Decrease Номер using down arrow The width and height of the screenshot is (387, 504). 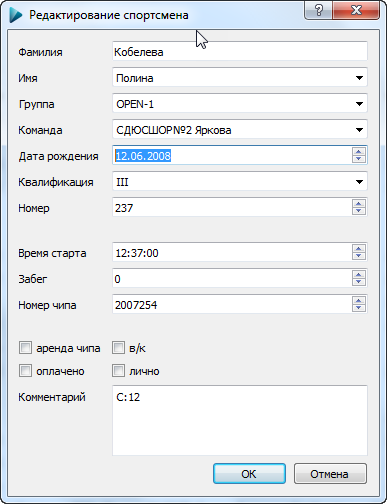359,211
